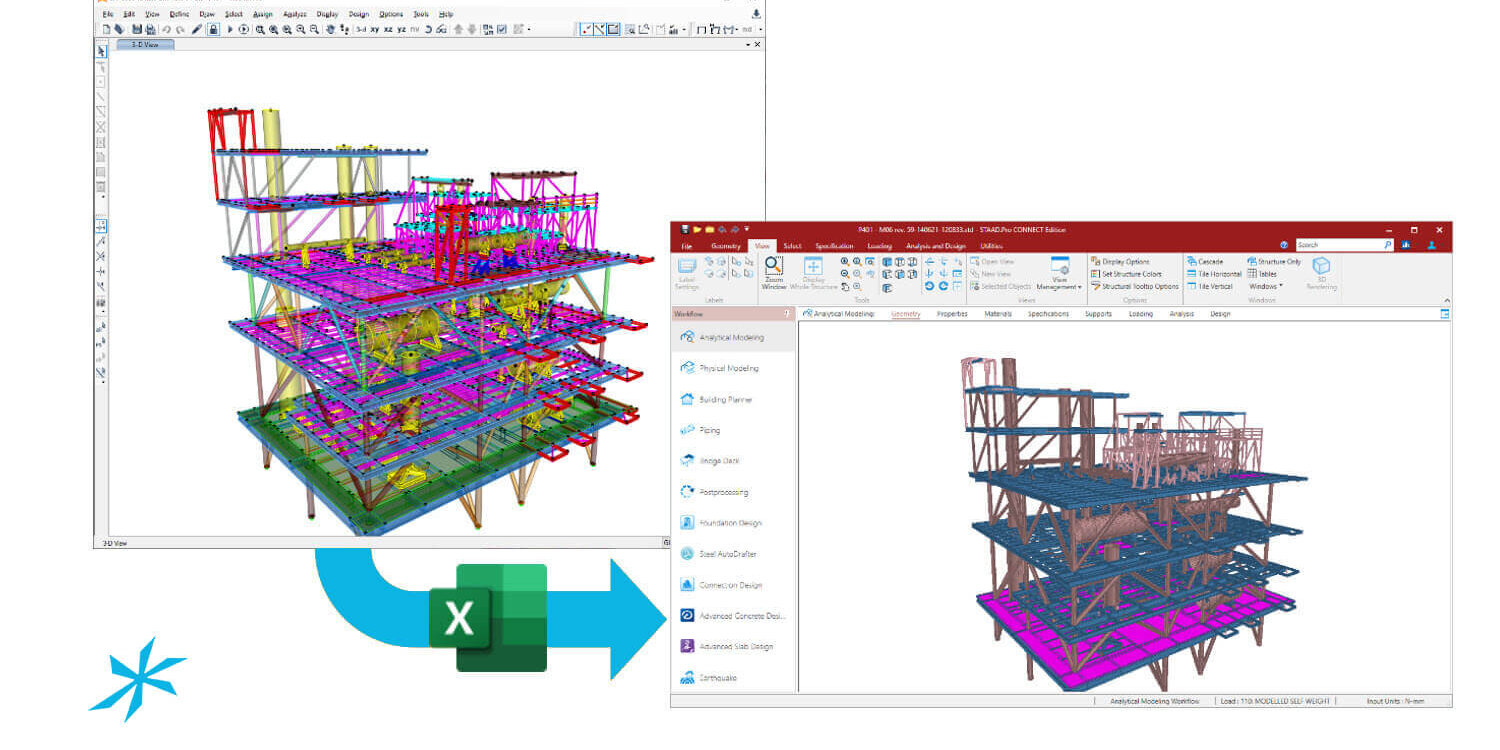This screenshot has height=750, width=1500.
Task: Open Geometry ribbon tab in STAAD.Pro
Action: [726, 245]
